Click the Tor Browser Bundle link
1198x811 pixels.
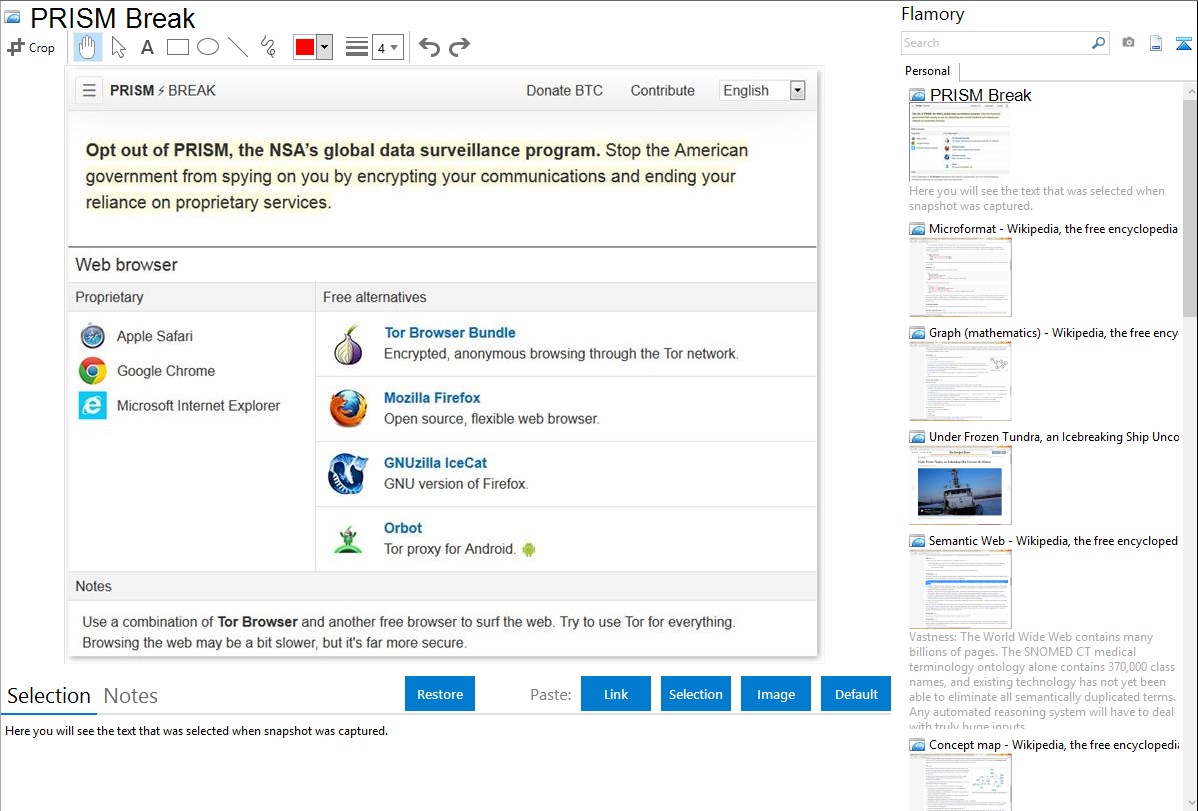tap(450, 332)
